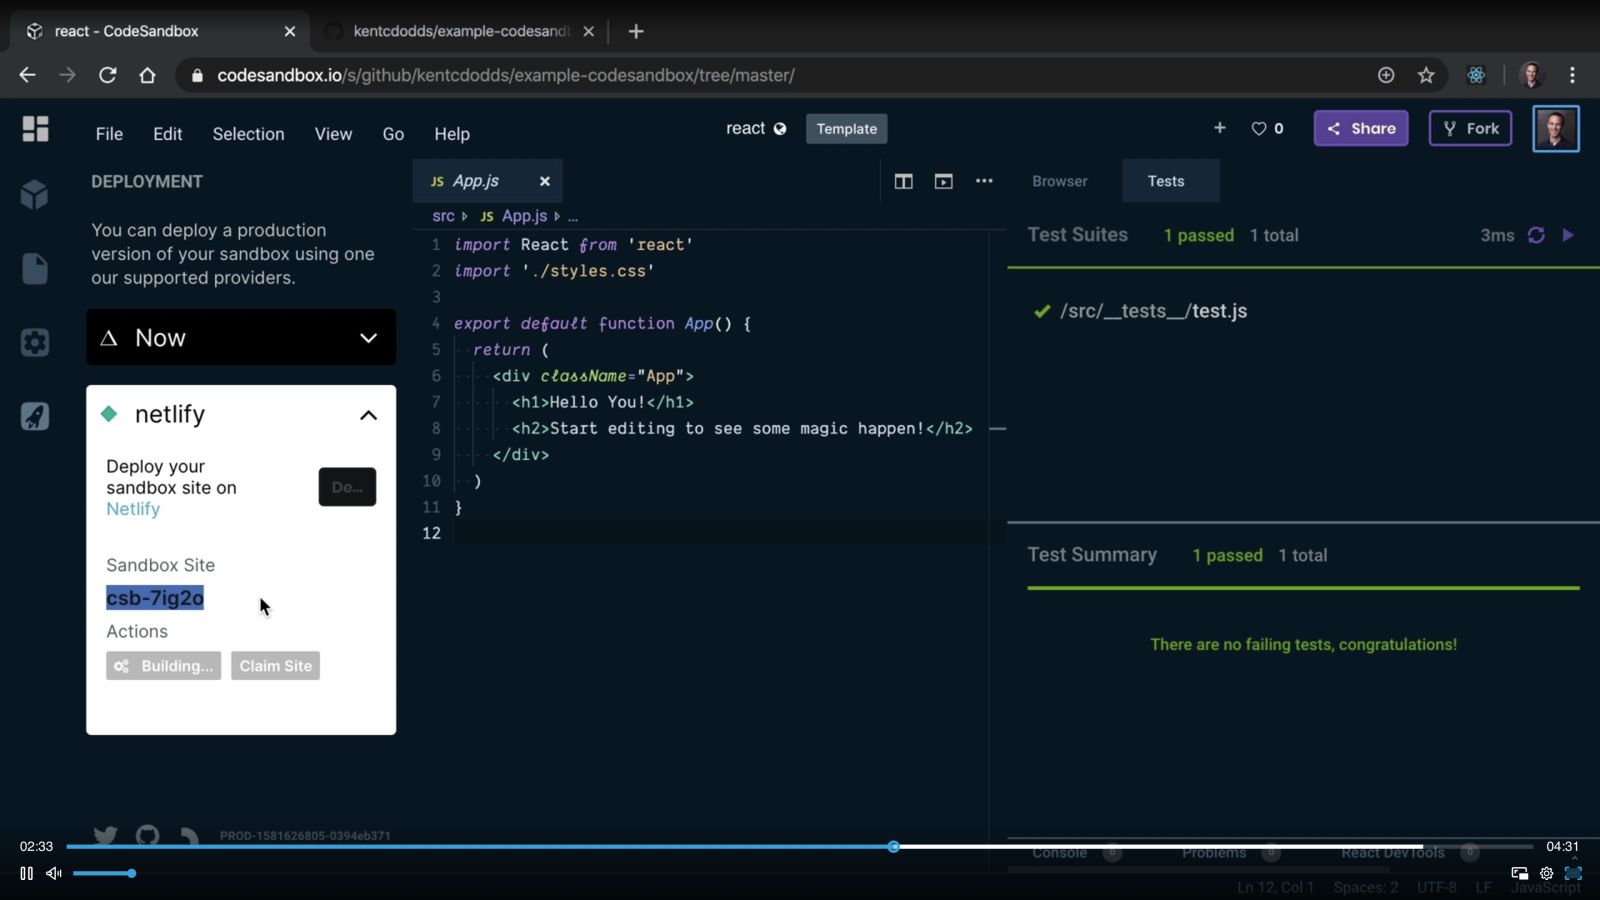Open the Twitter link icon
The width and height of the screenshot is (1600, 900).
(x=105, y=836)
